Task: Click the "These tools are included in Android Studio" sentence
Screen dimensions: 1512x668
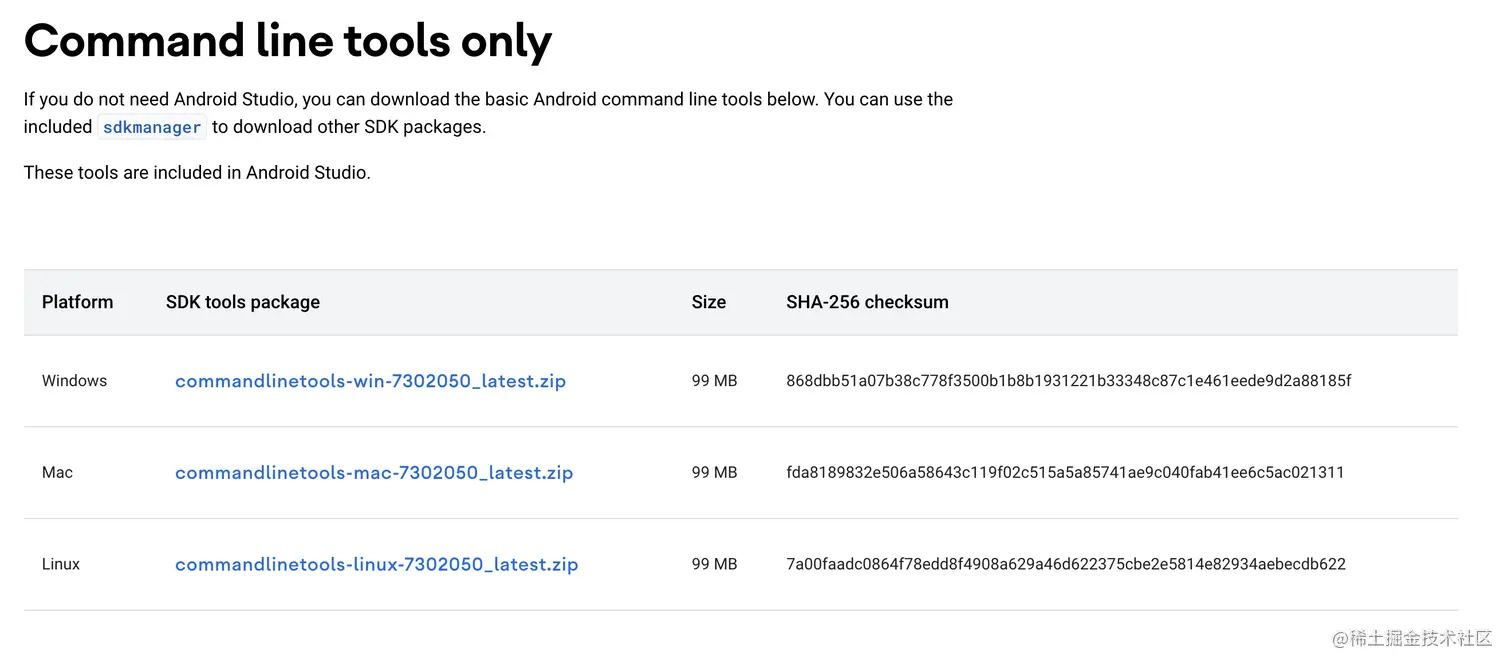Action: pyautogui.click(x=197, y=173)
